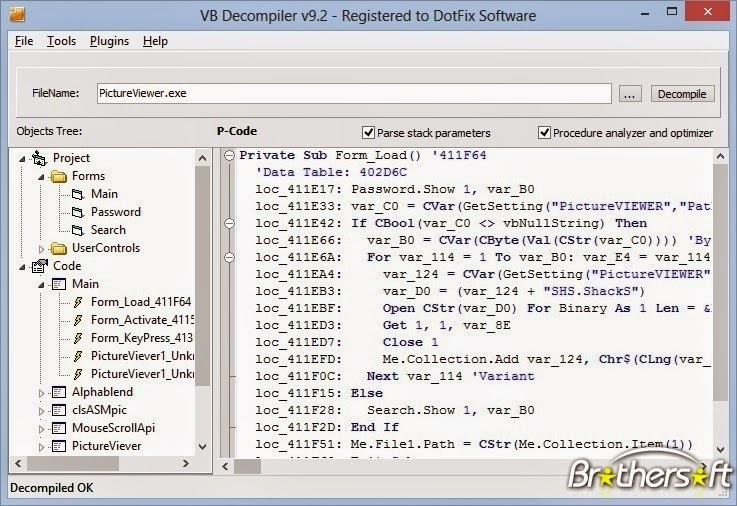This screenshot has height=506, width=737.
Task: Collapse the Code tree node
Action: [x=22, y=267]
